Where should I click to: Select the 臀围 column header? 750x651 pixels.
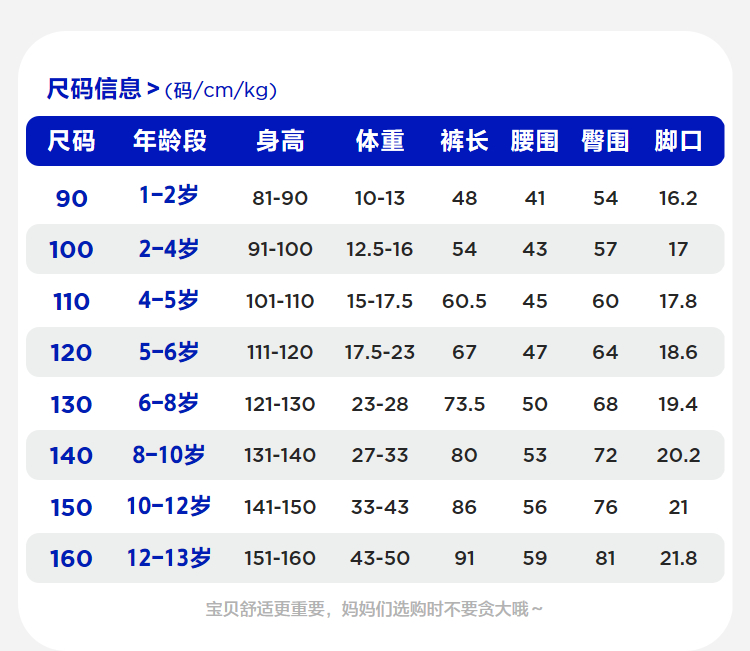[x=606, y=141]
